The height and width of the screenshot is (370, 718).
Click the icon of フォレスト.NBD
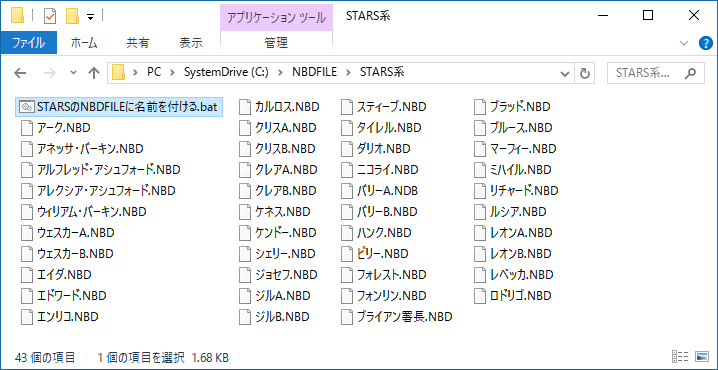point(347,275)
